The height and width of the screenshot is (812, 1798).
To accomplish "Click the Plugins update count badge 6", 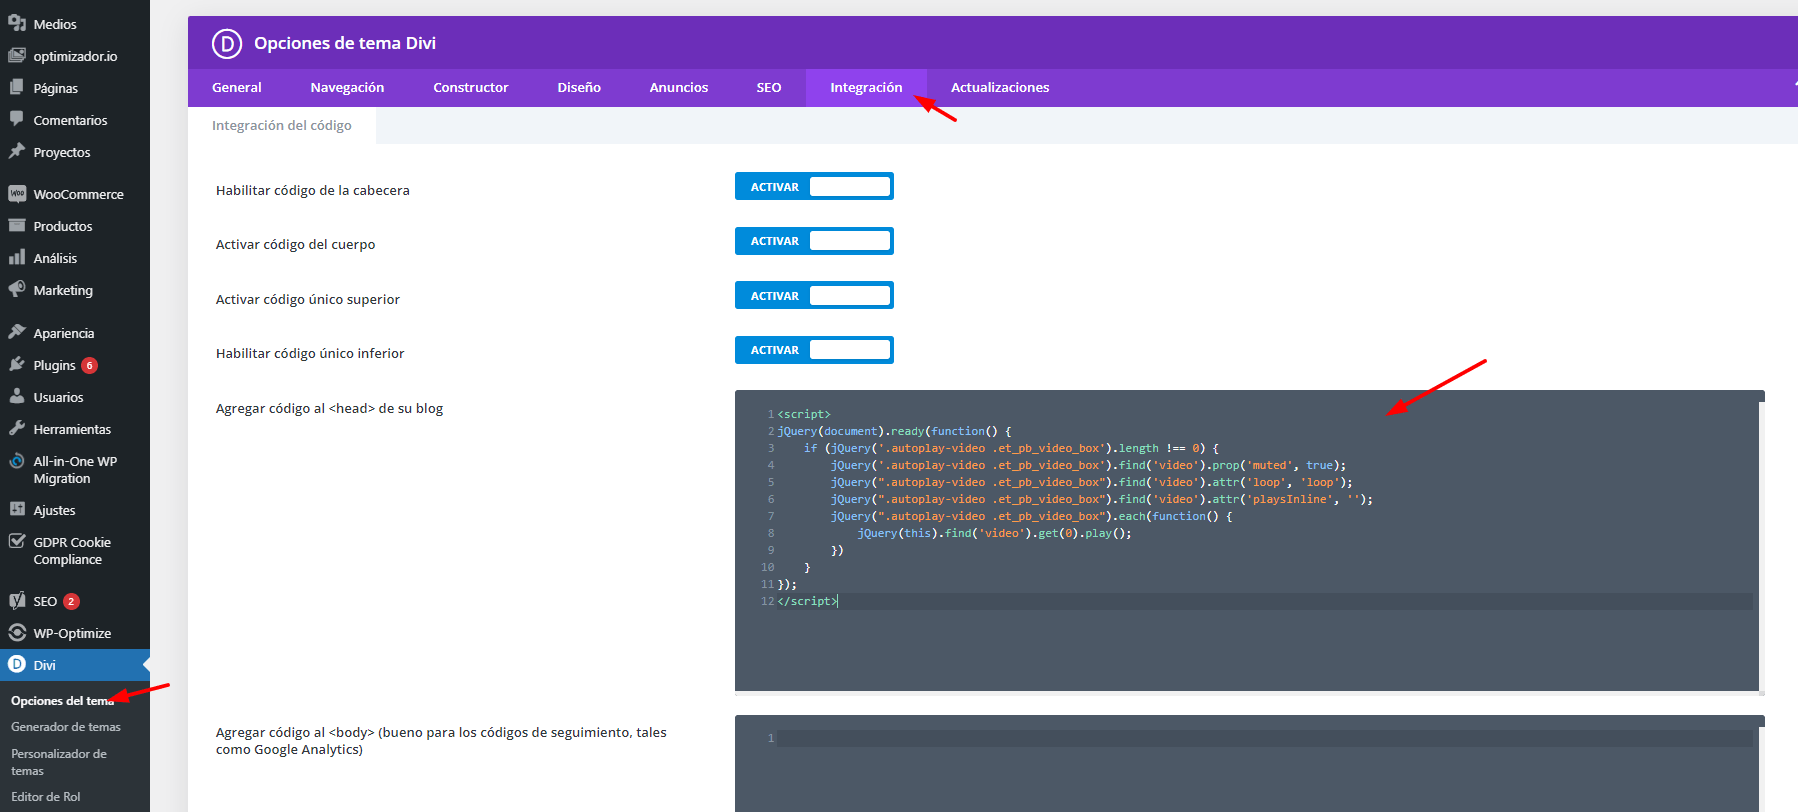I will pyautogui.click(x=90, y=365).
